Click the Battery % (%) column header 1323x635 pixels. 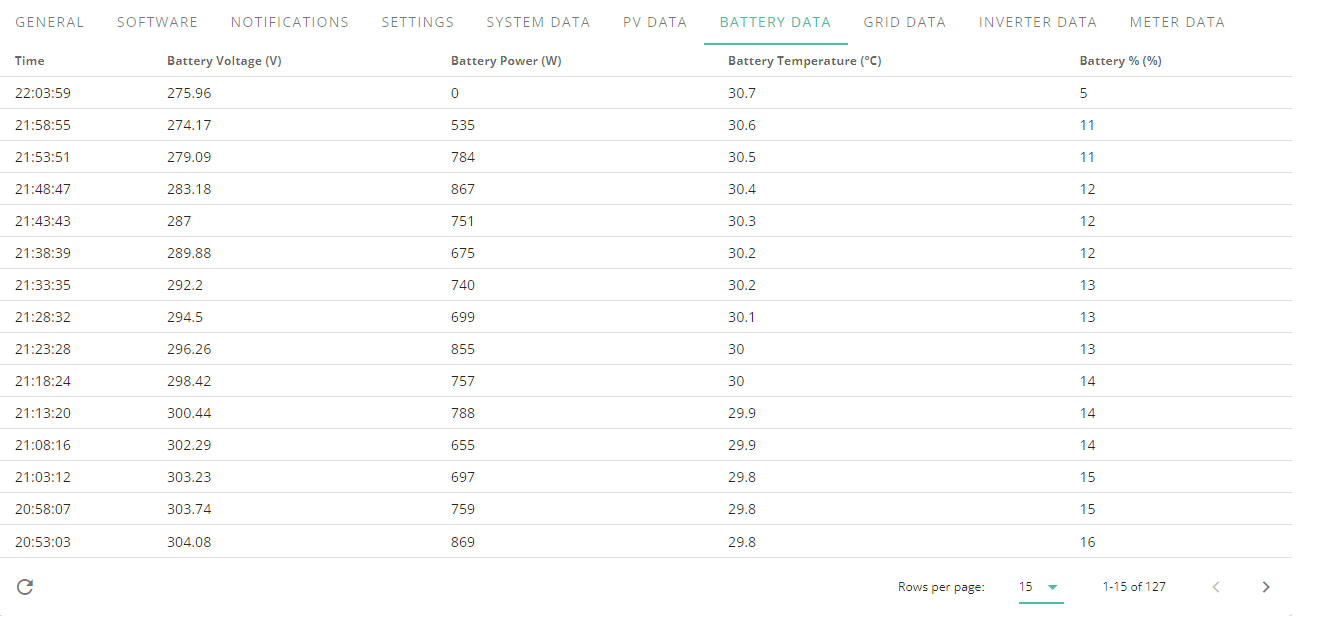coord(1120,61)
